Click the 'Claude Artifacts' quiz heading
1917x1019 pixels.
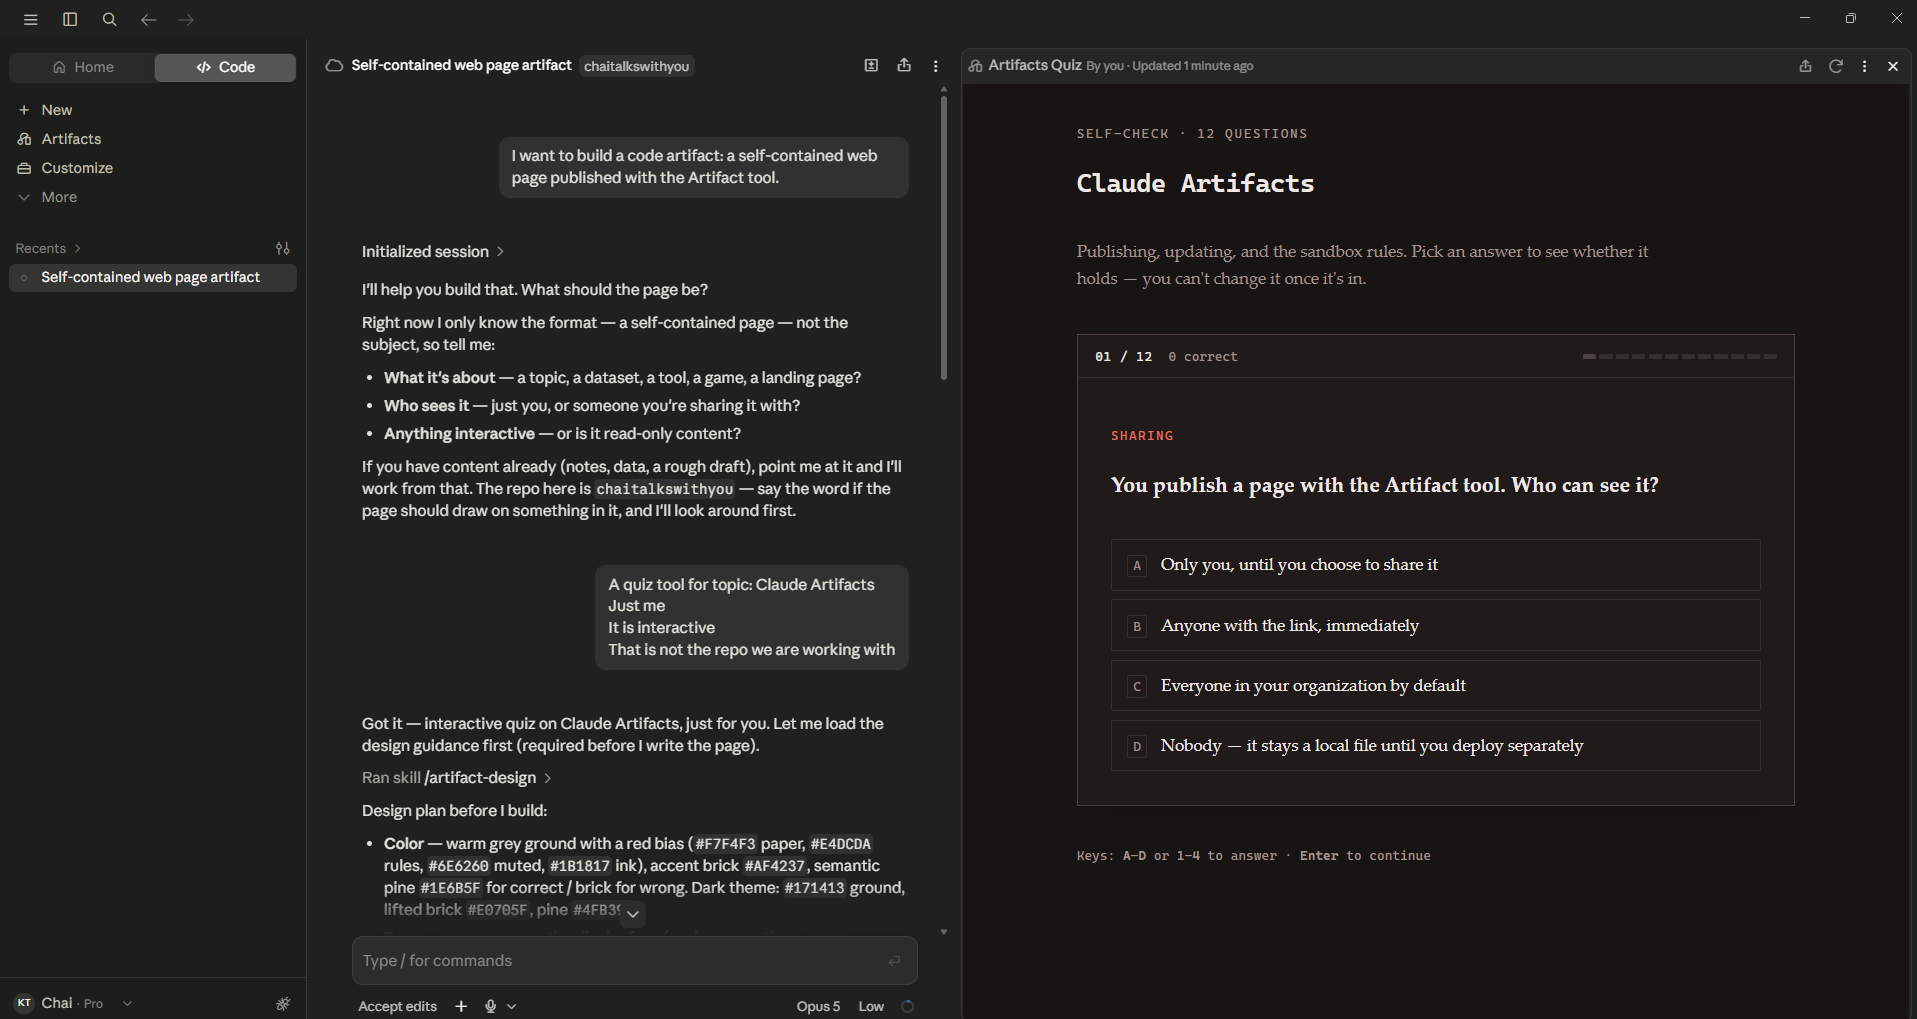[1195, 184]
